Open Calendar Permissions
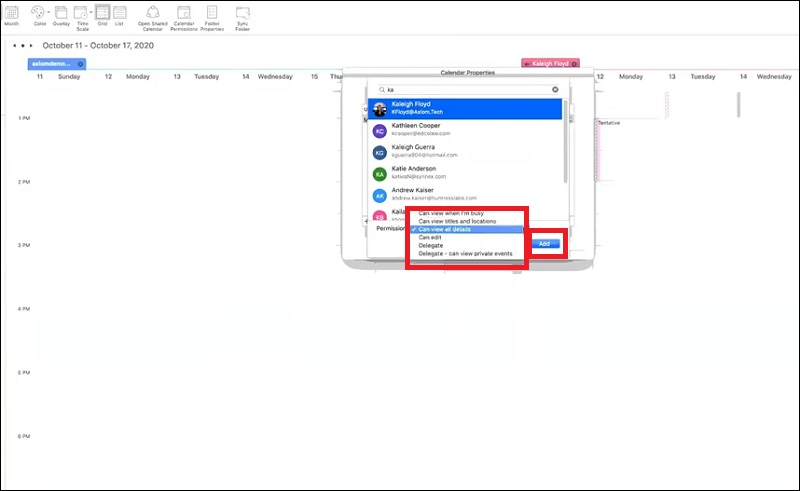 [184, 18]
